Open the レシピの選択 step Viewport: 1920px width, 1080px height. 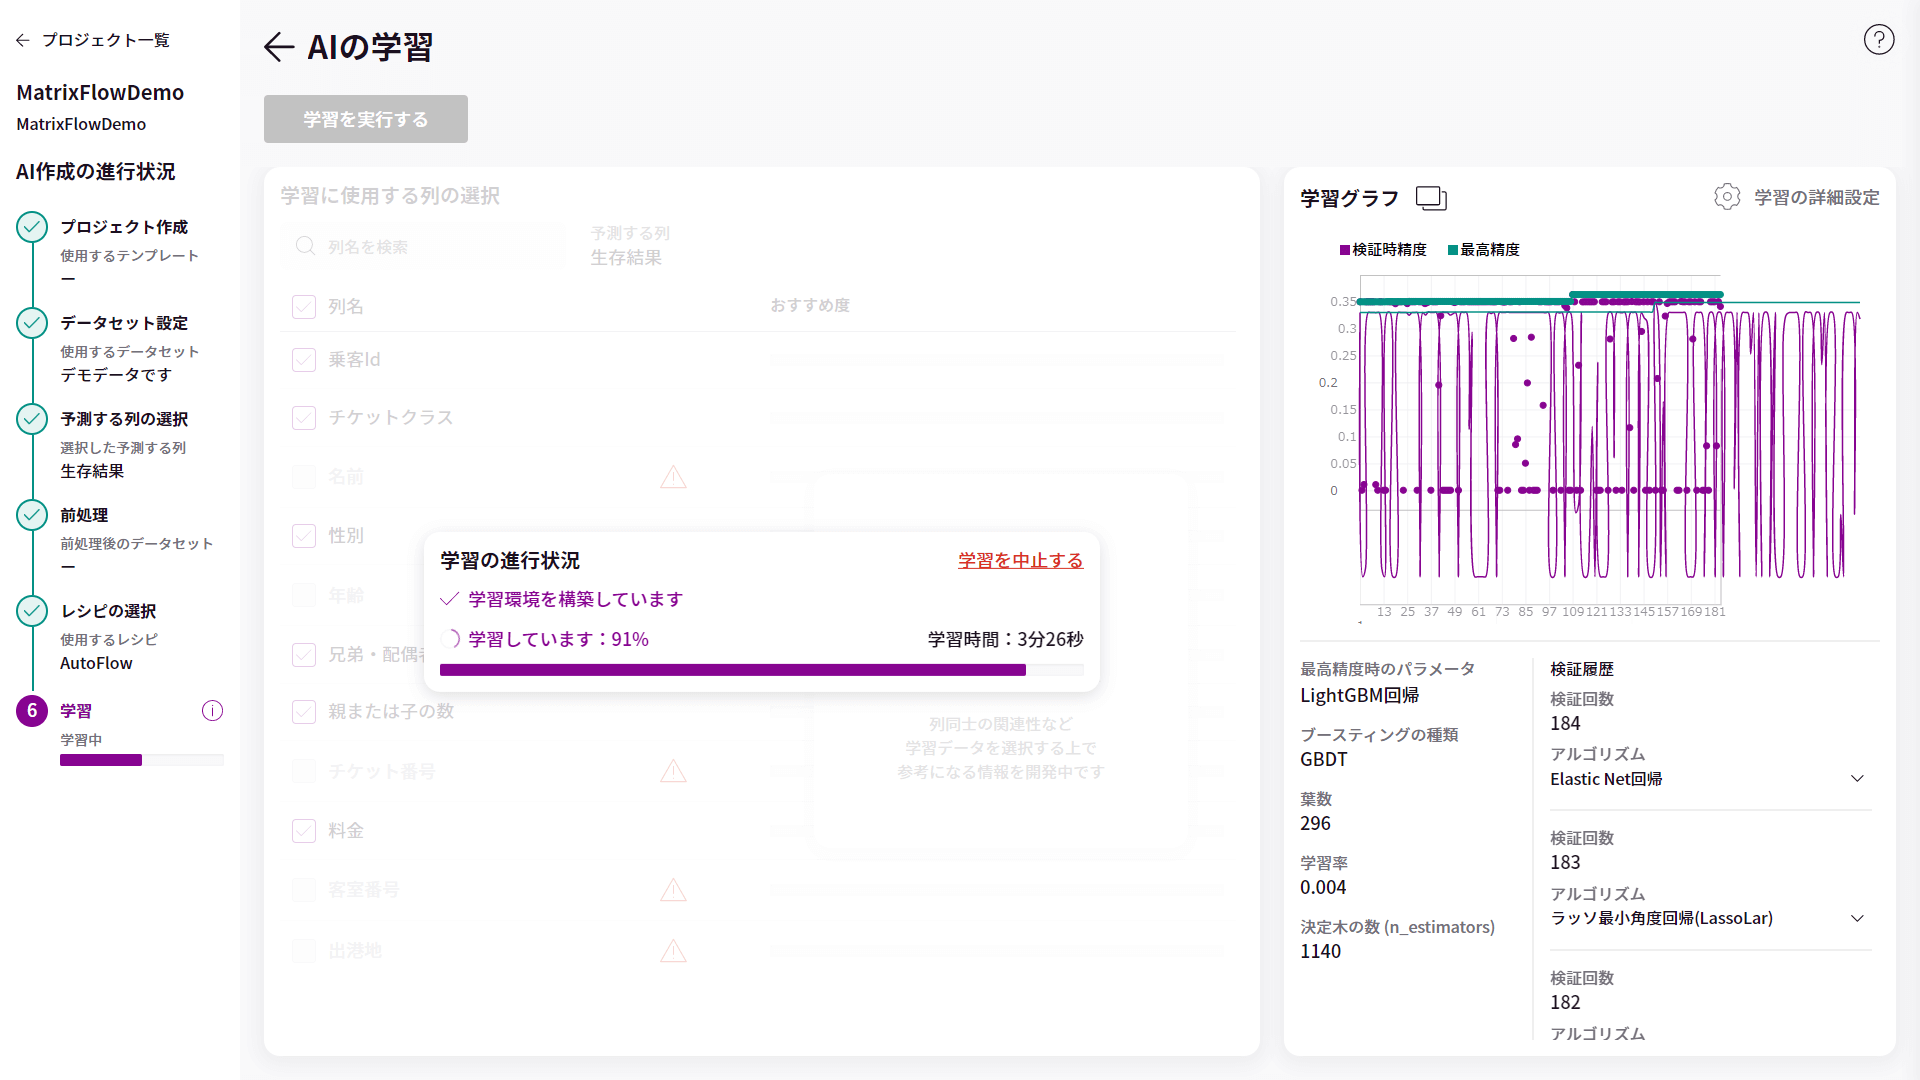pyautogui.click(x=108, y=611)
